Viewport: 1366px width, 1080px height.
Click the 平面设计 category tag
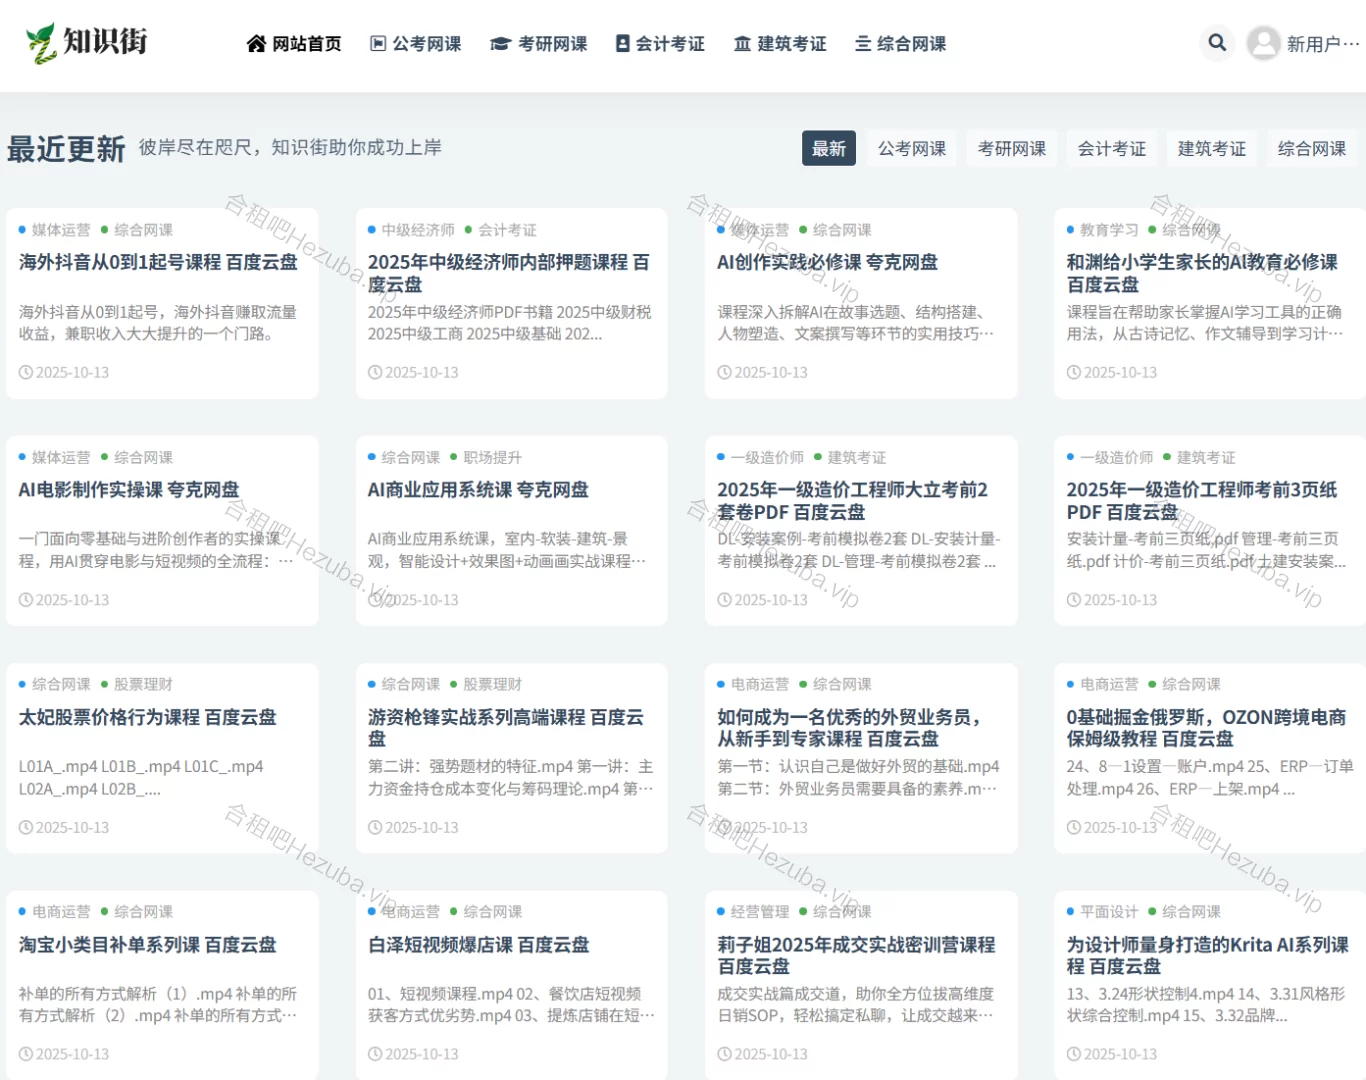tap(1108, 912)
